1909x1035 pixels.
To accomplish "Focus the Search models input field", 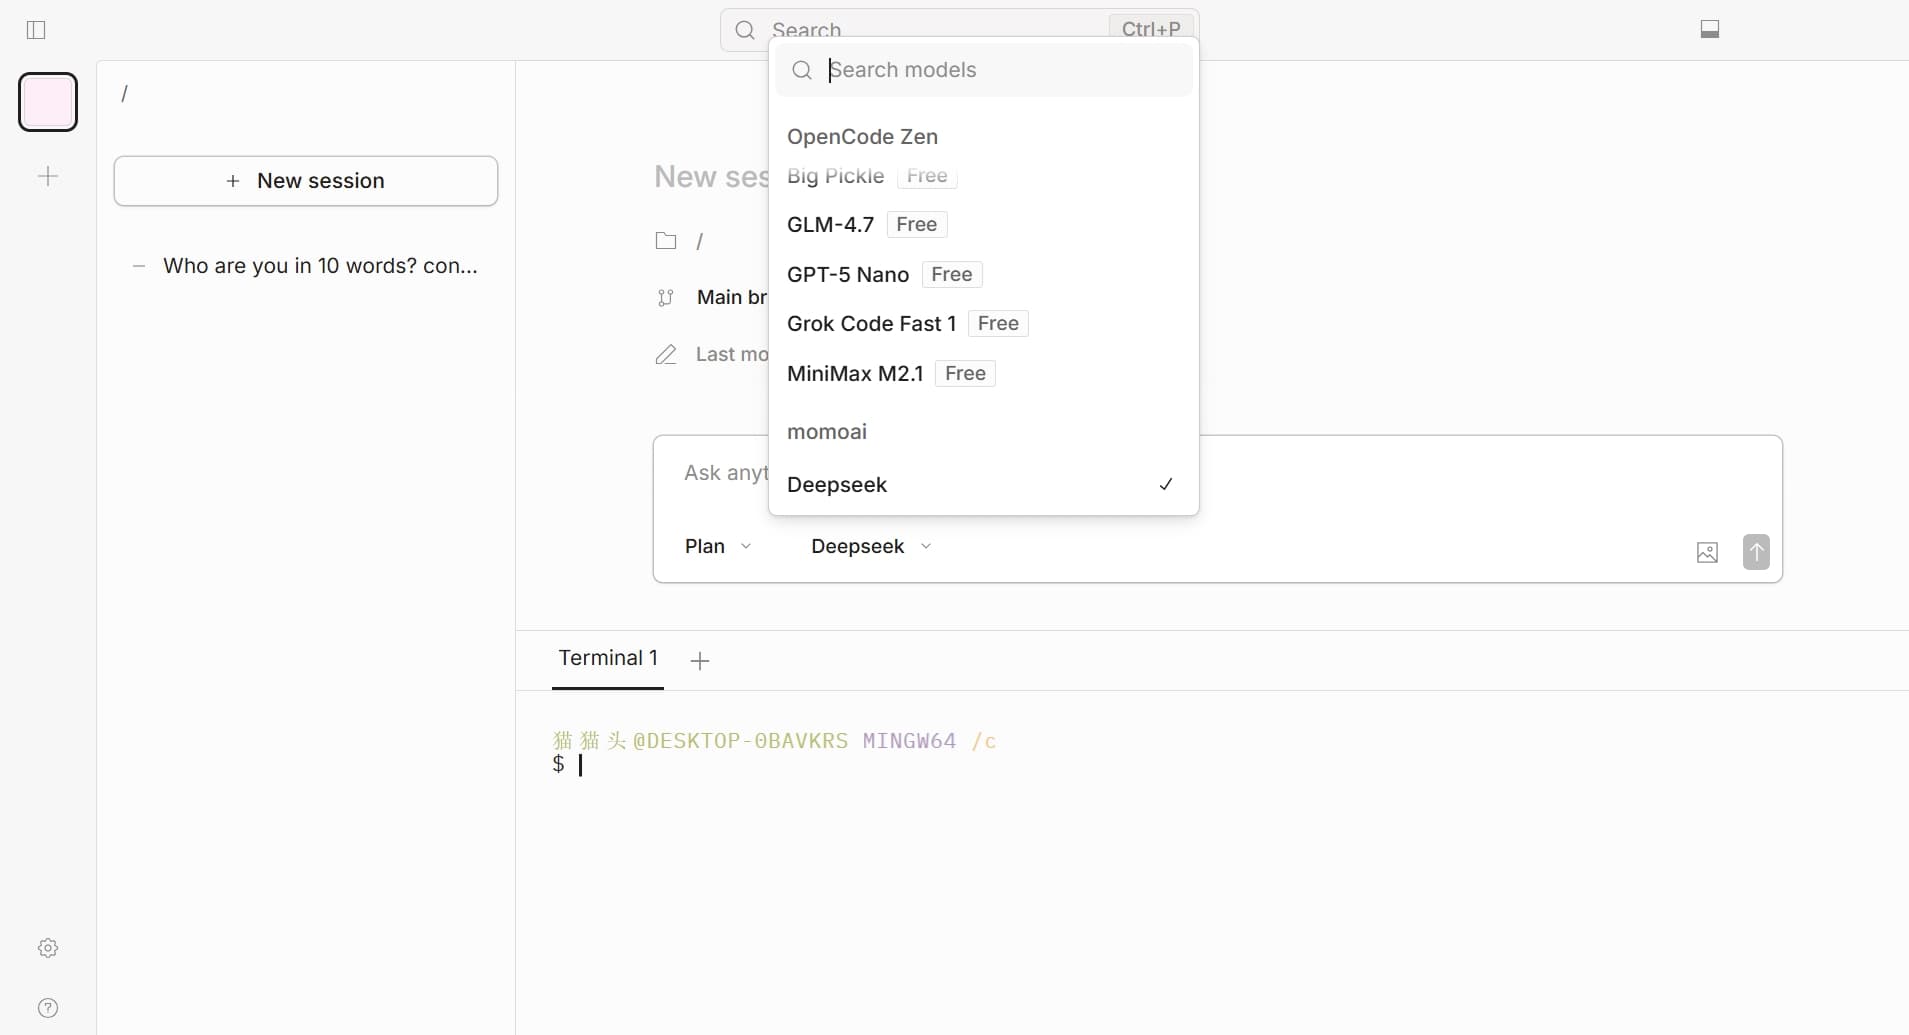I will pyautogui.click(x=1000, y=70).
